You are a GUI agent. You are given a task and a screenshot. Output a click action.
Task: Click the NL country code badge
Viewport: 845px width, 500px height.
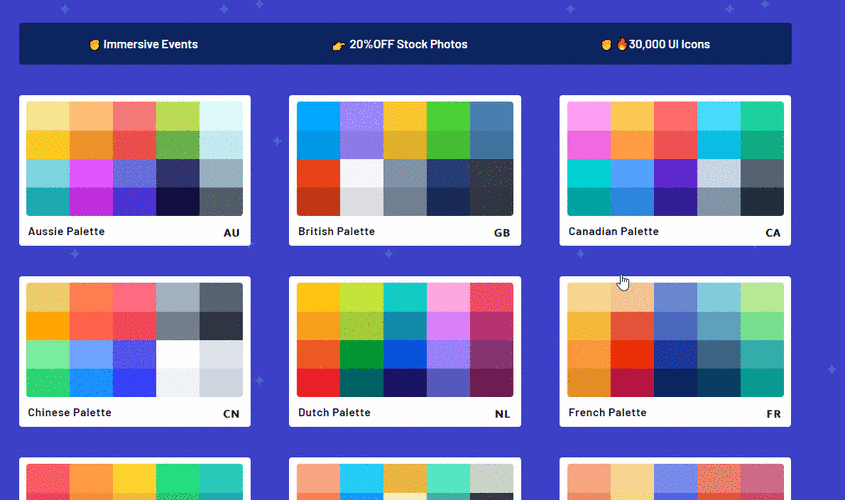tap(502, 415)
